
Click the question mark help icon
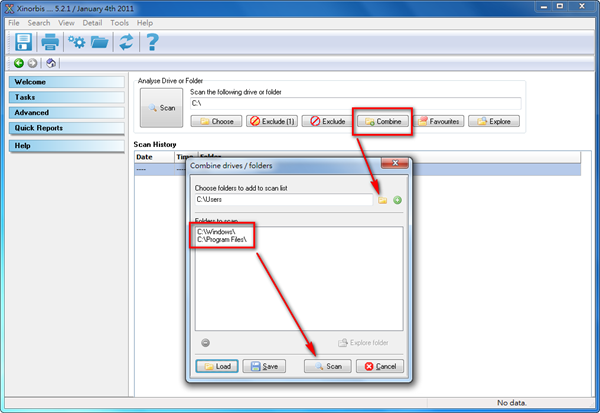(x=152, y=42)
